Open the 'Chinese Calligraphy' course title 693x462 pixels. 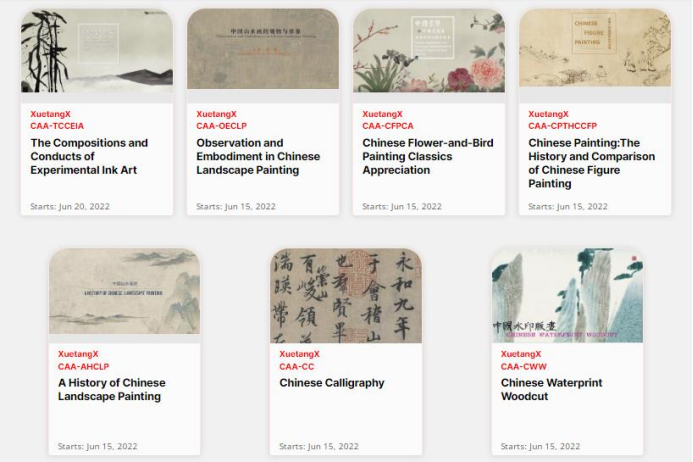tap(332, 383)
